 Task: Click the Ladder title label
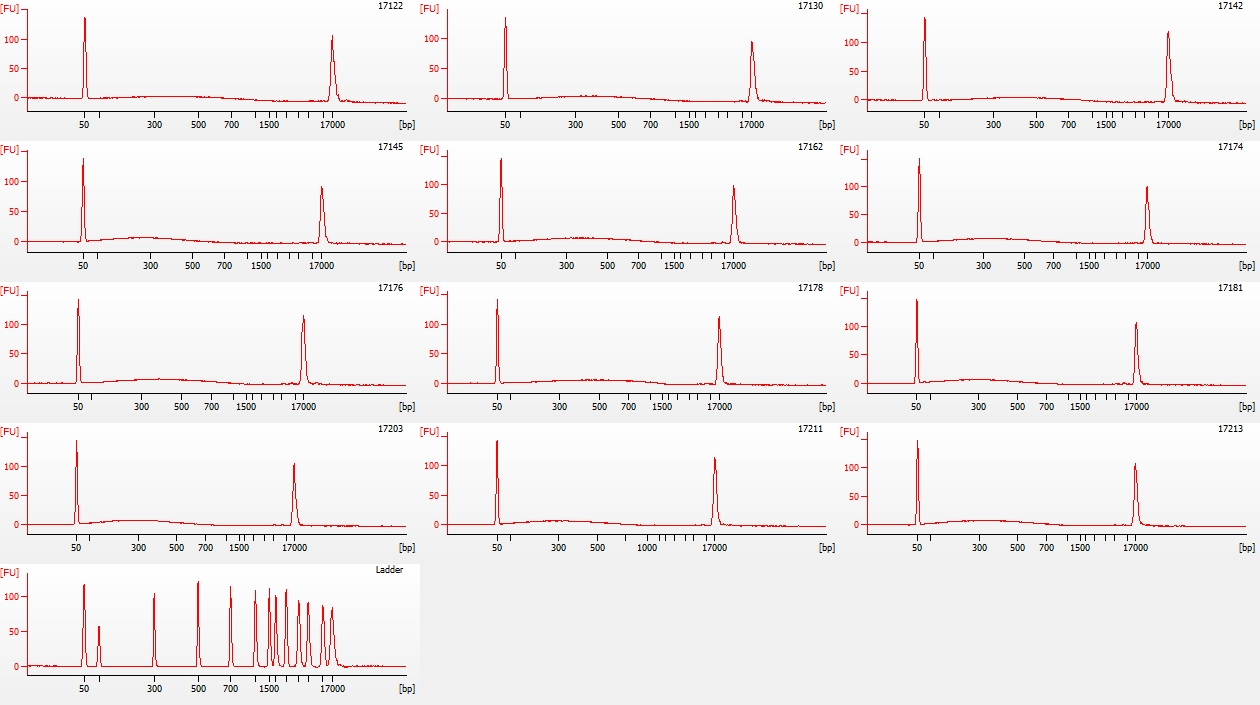tap(389, 569)
